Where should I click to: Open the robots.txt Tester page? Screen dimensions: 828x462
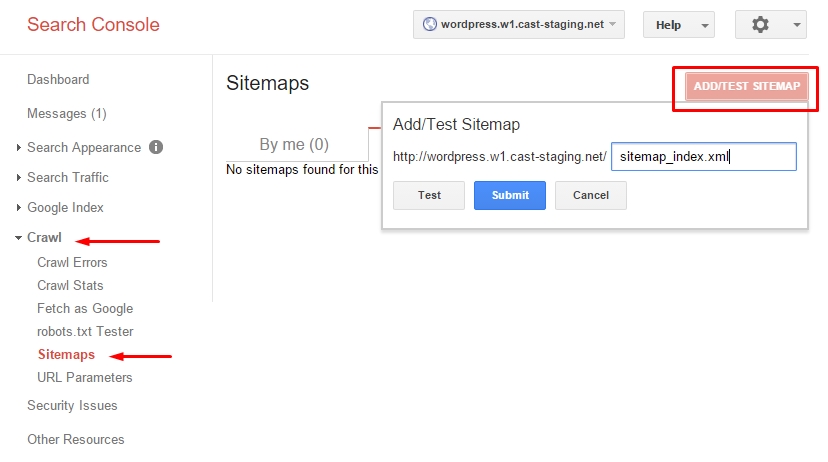(85, 332)
